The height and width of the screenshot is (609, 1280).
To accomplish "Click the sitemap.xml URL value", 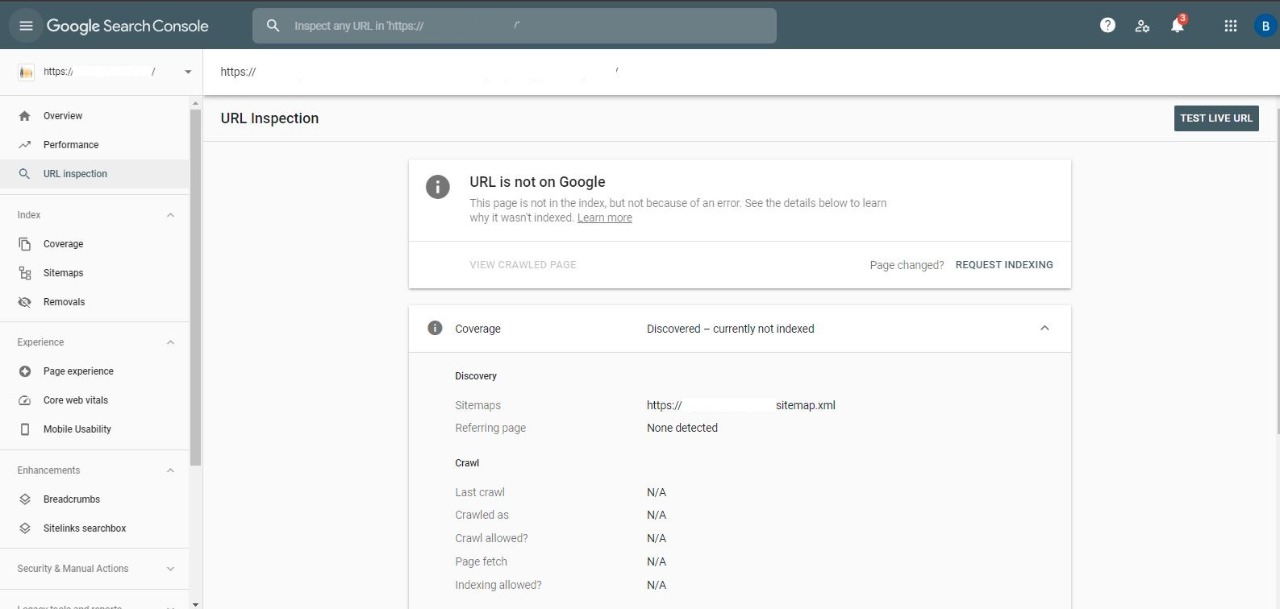I will tap(741, 405).
